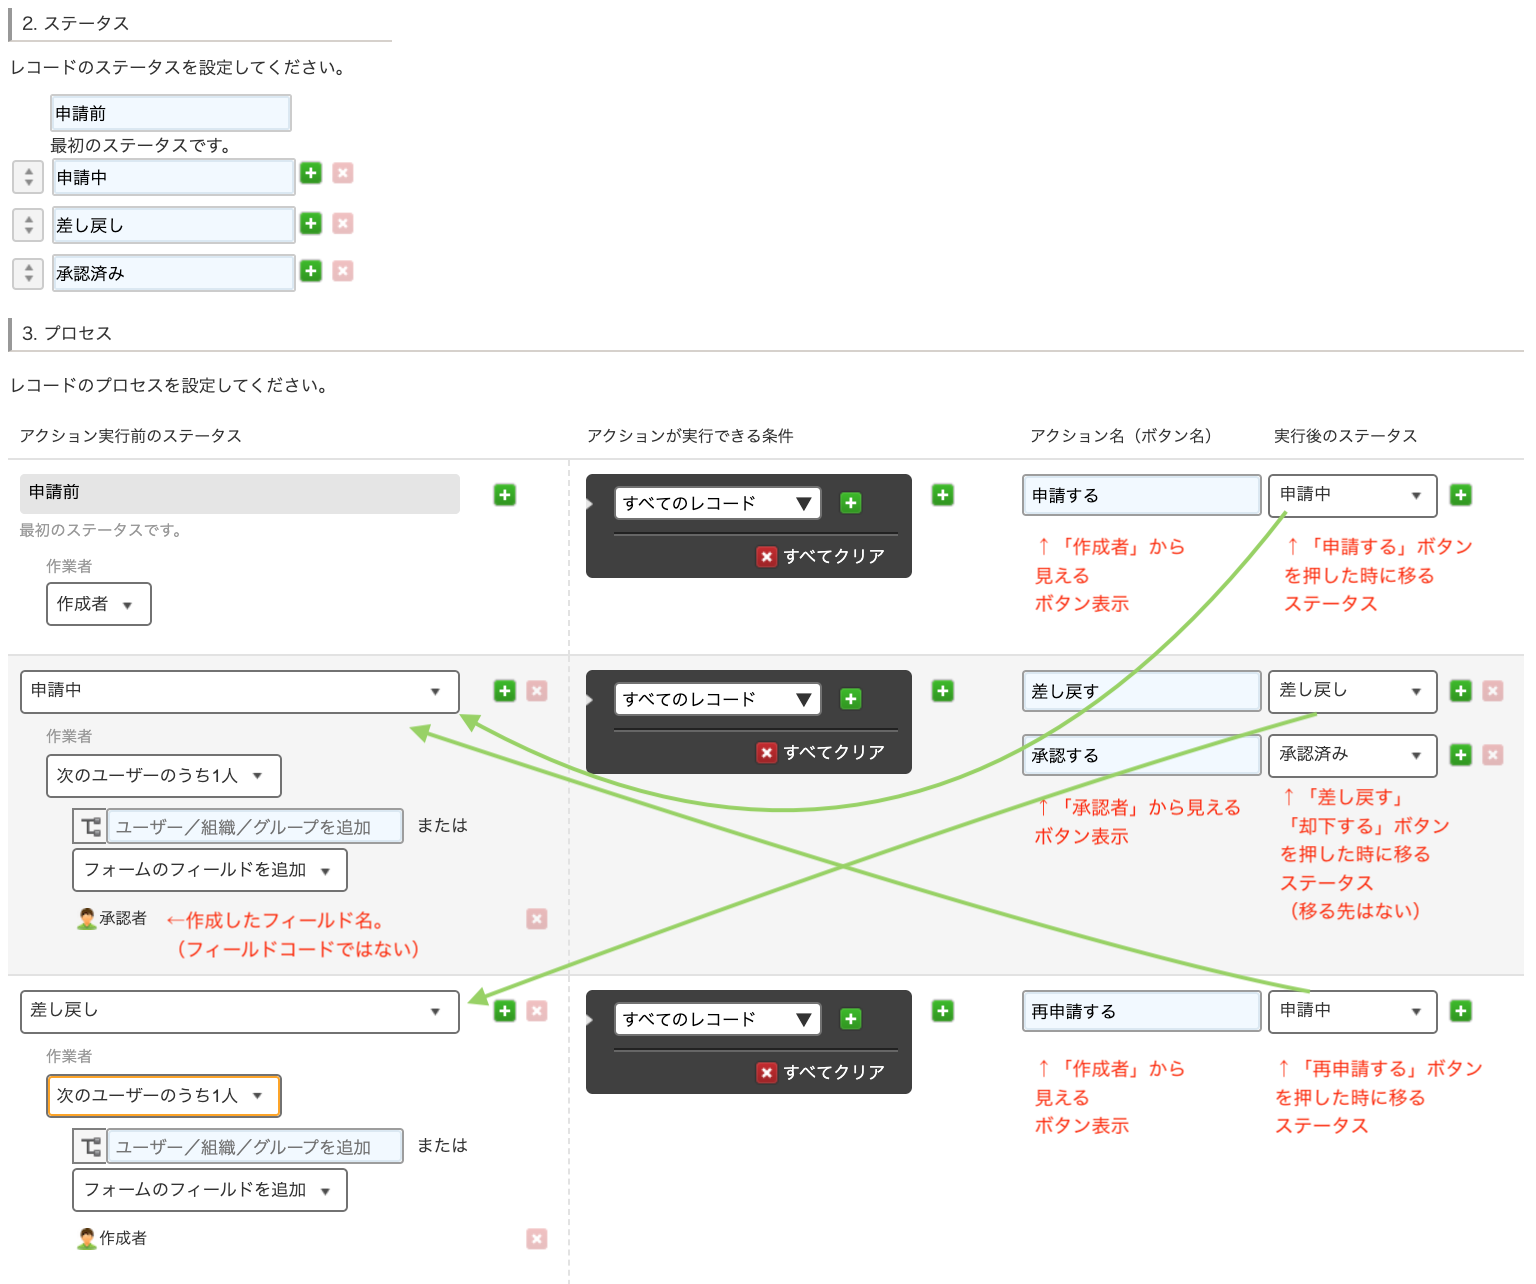Remove the 作成者 assignee entry
This screenshot has height=1284, width=1536.
[537, 1238]
